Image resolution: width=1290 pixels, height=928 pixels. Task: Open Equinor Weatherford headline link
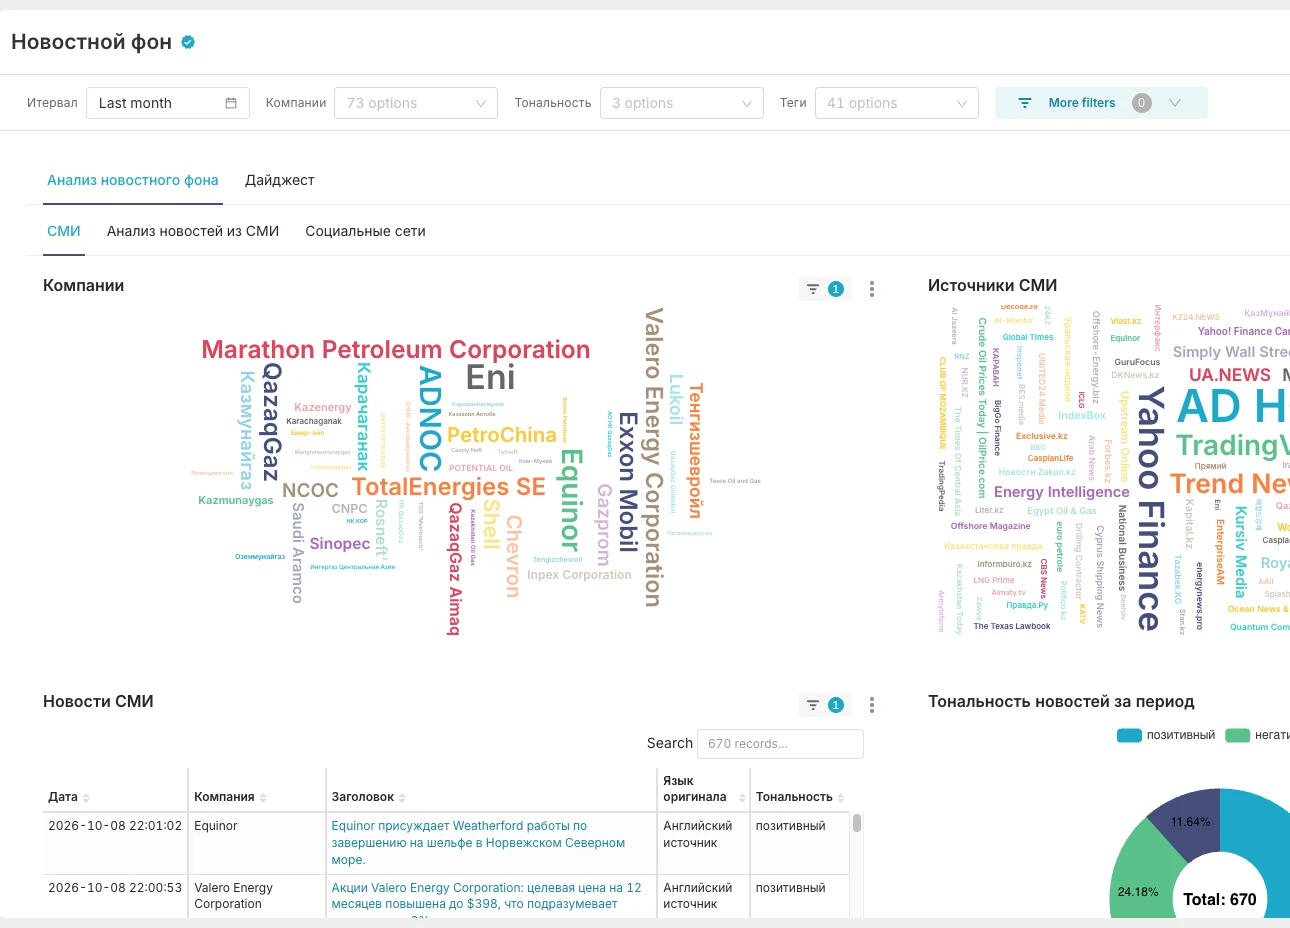coord(478,843)
